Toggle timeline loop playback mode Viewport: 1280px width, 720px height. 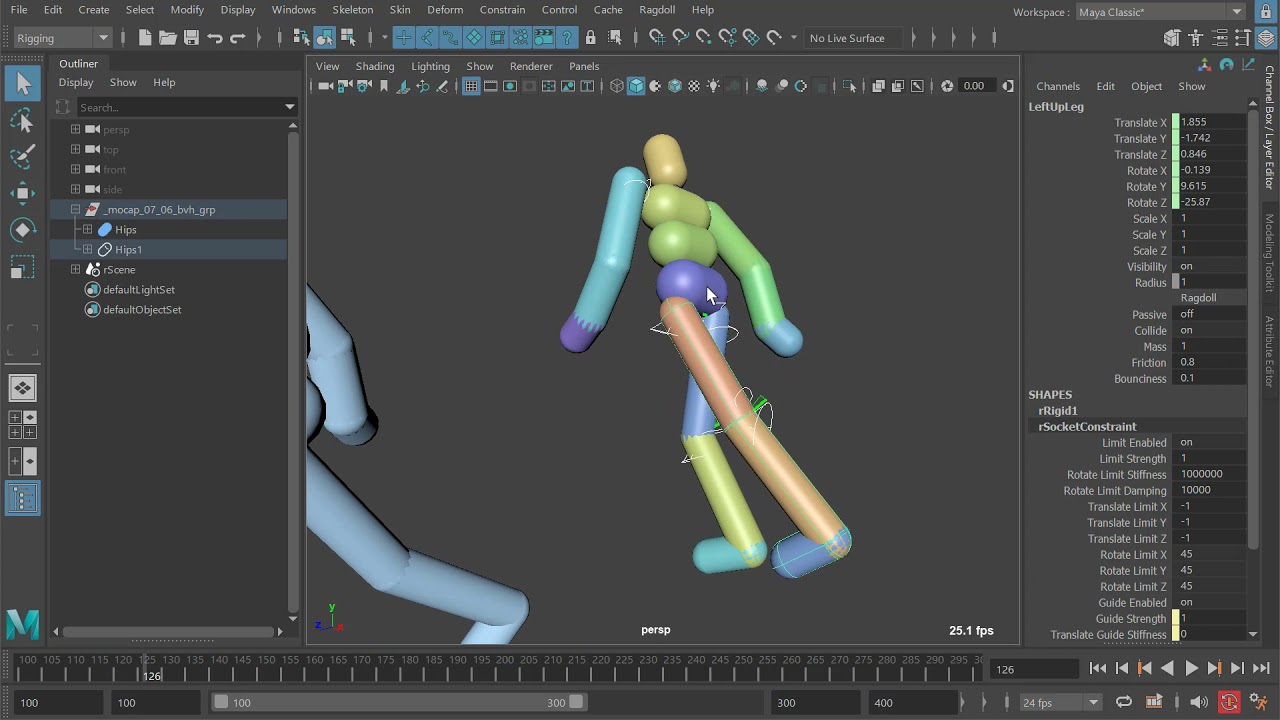pyautogui.click(x=1124, y=702)
